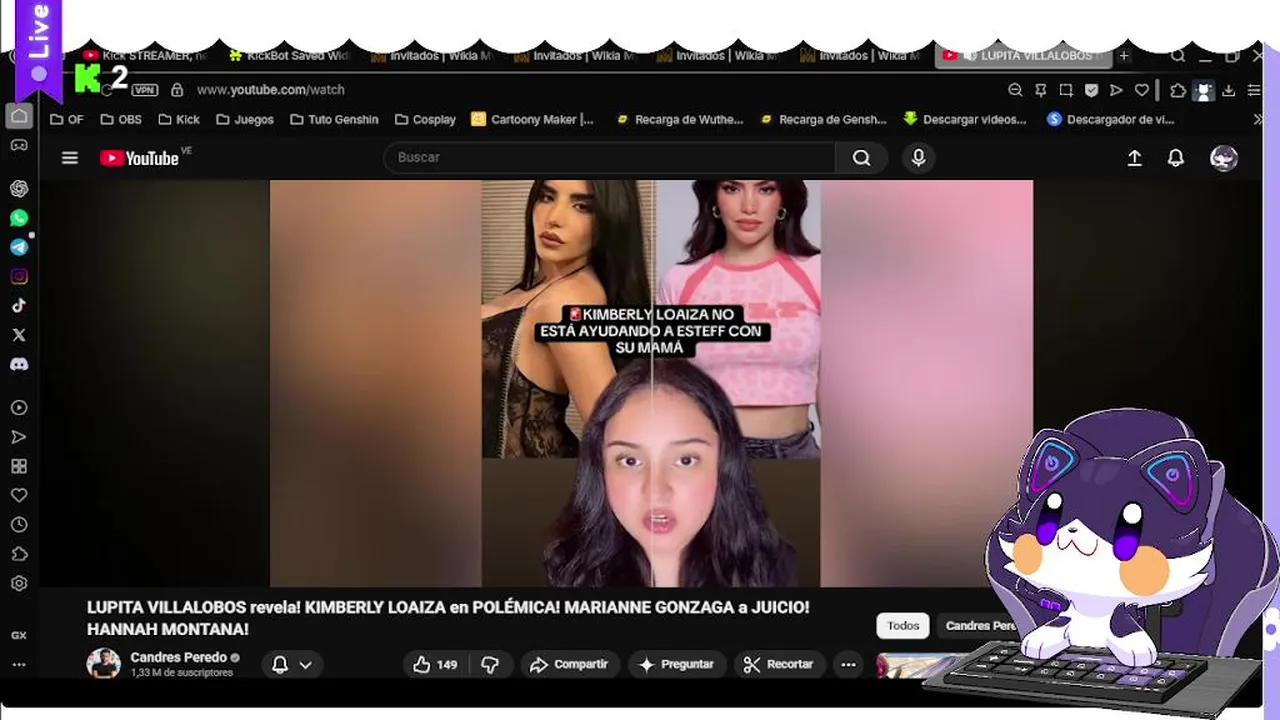Screen dimensions: 1280x720
Task: Open the Flow send icon in sidebar
Action: pyautogui.click(x=19, y=437)
